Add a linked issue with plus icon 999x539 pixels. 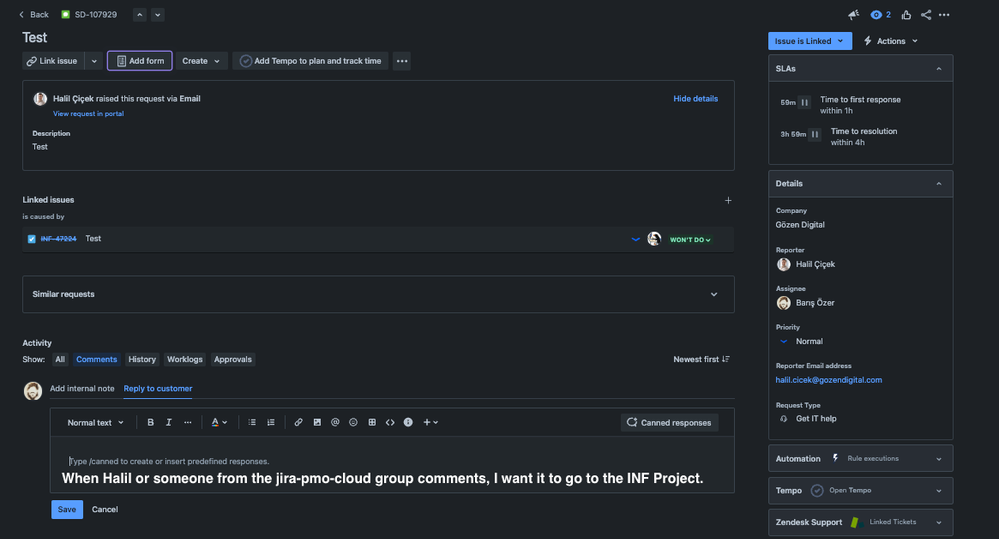[728, 200]
